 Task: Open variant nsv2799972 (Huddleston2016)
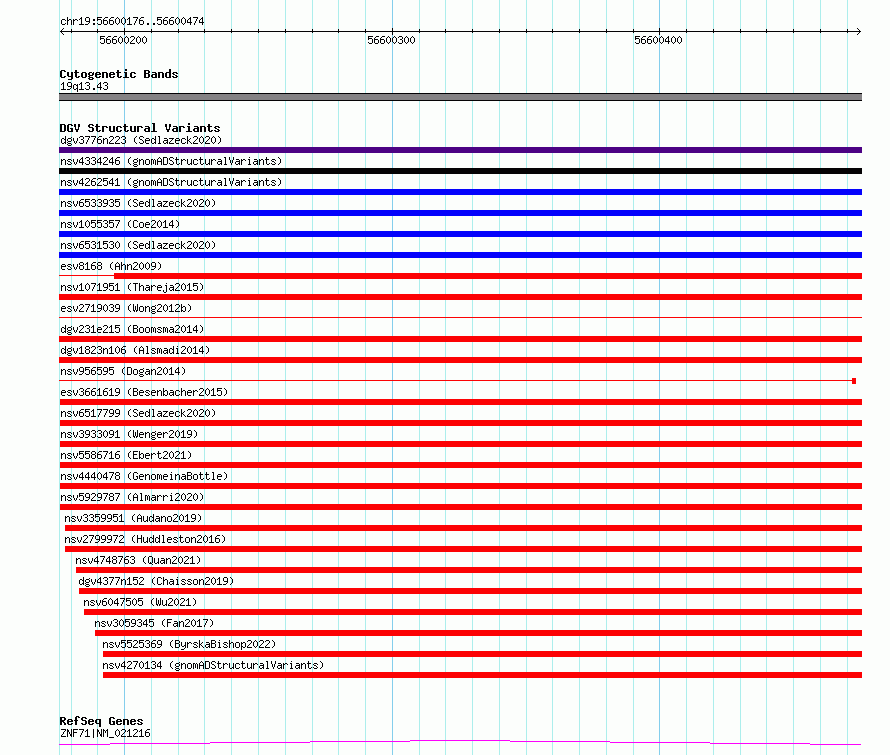point(145,539)
